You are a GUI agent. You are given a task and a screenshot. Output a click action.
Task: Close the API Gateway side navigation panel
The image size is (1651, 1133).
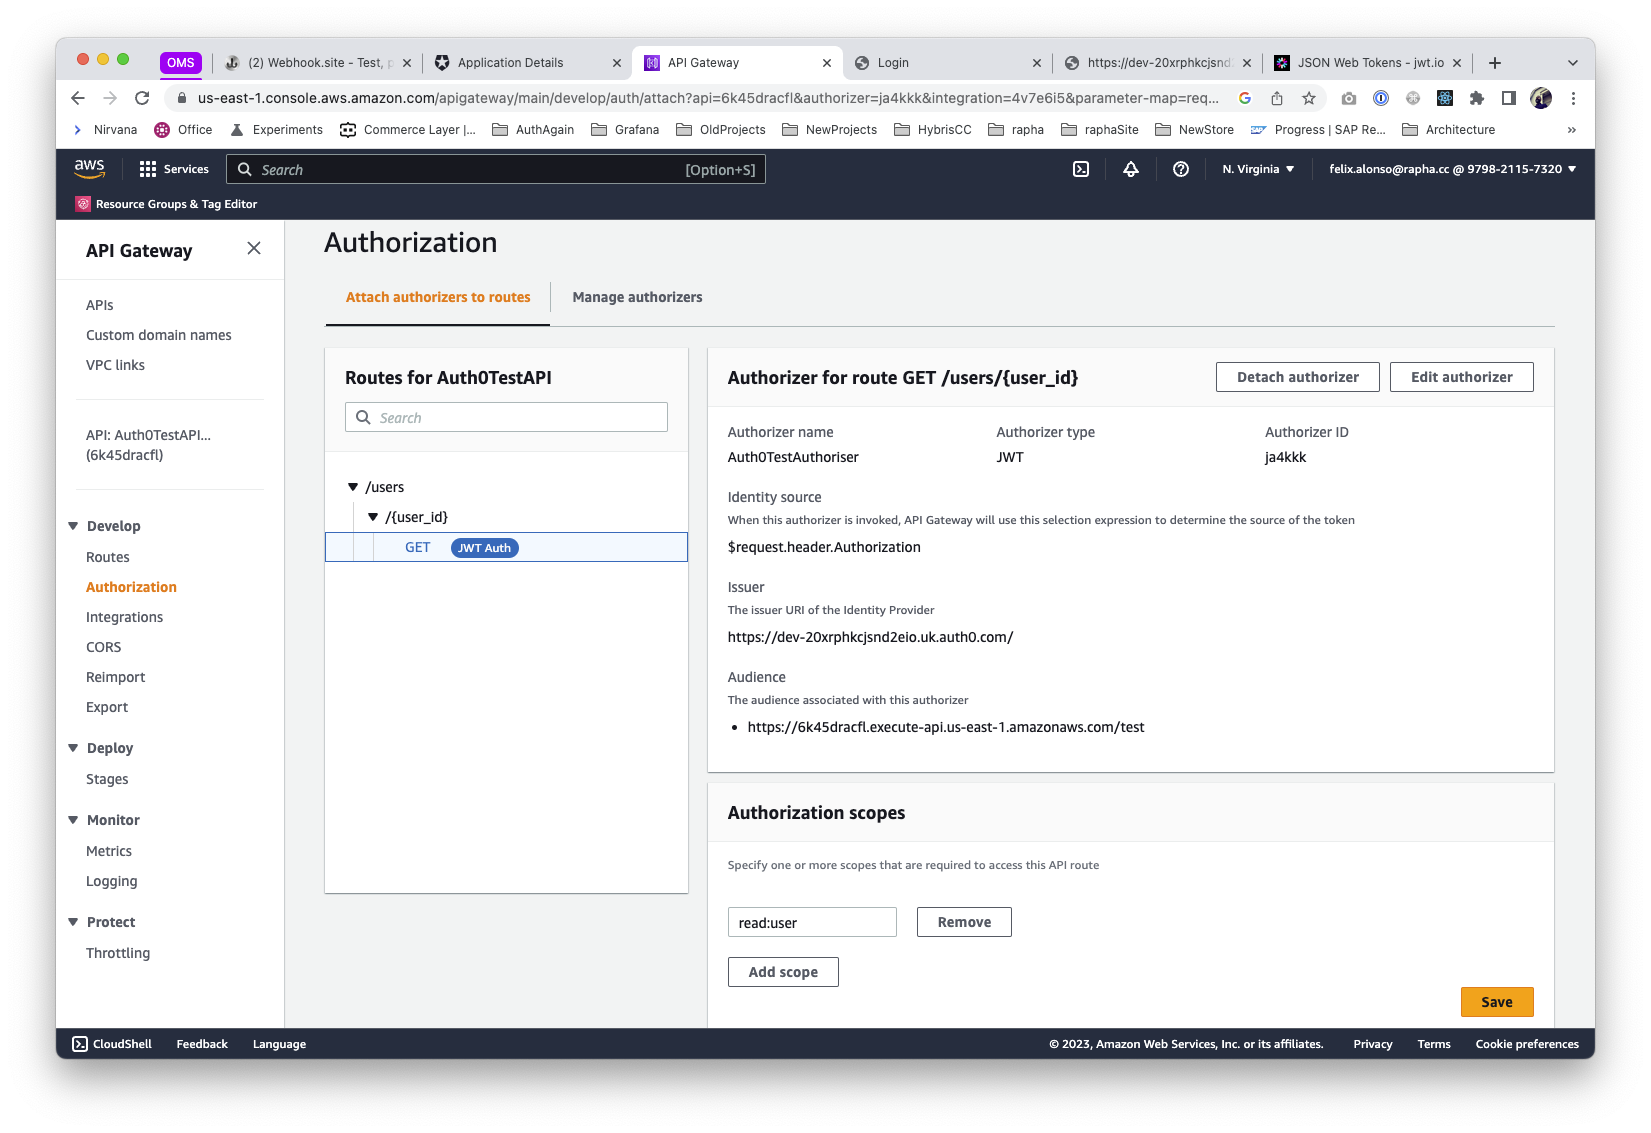pyautogui.click(x=254, y=249)
